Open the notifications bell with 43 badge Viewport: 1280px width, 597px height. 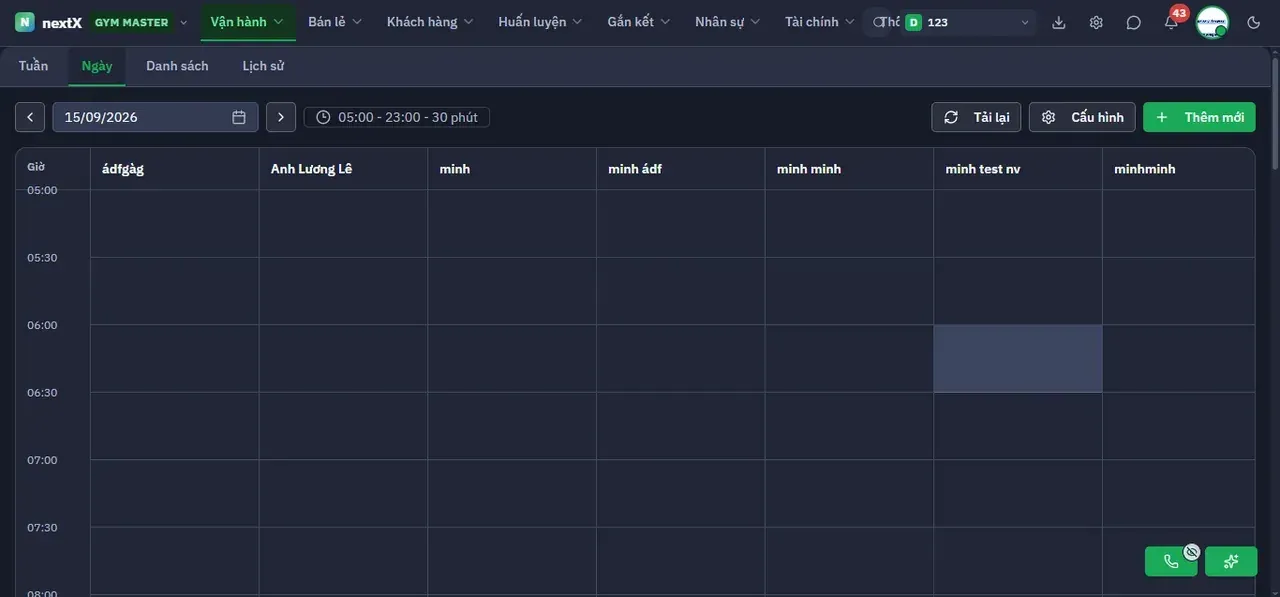pos(1171,22)
